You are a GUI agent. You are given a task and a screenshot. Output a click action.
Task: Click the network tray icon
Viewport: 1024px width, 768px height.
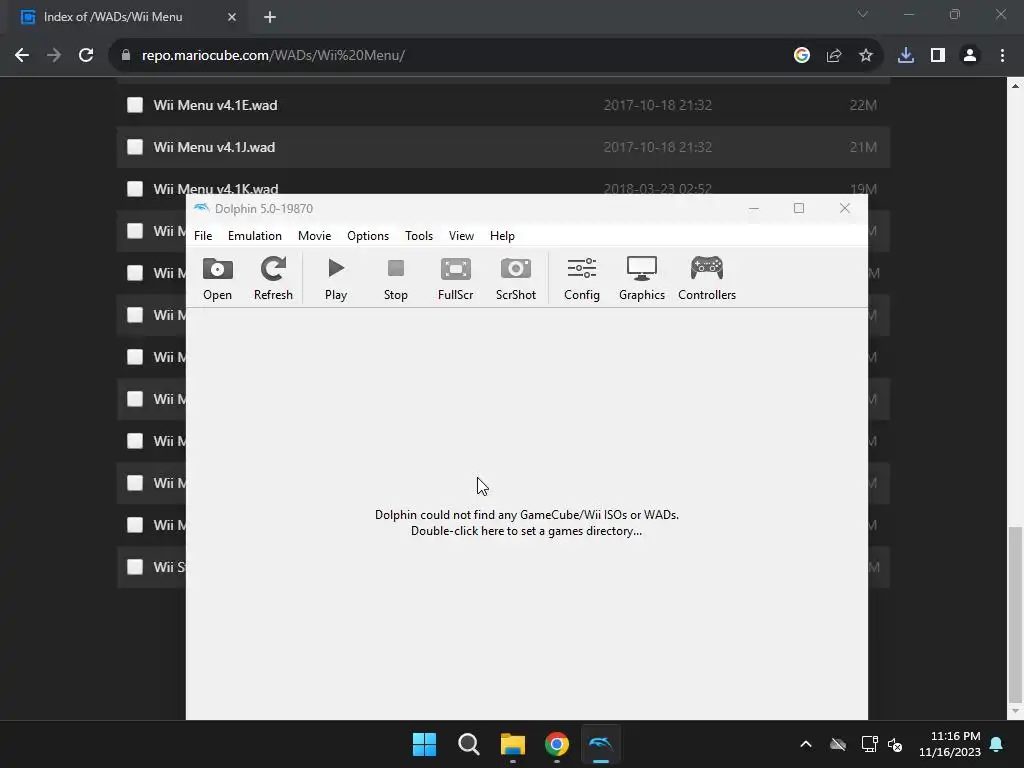(x=869, y=744)
